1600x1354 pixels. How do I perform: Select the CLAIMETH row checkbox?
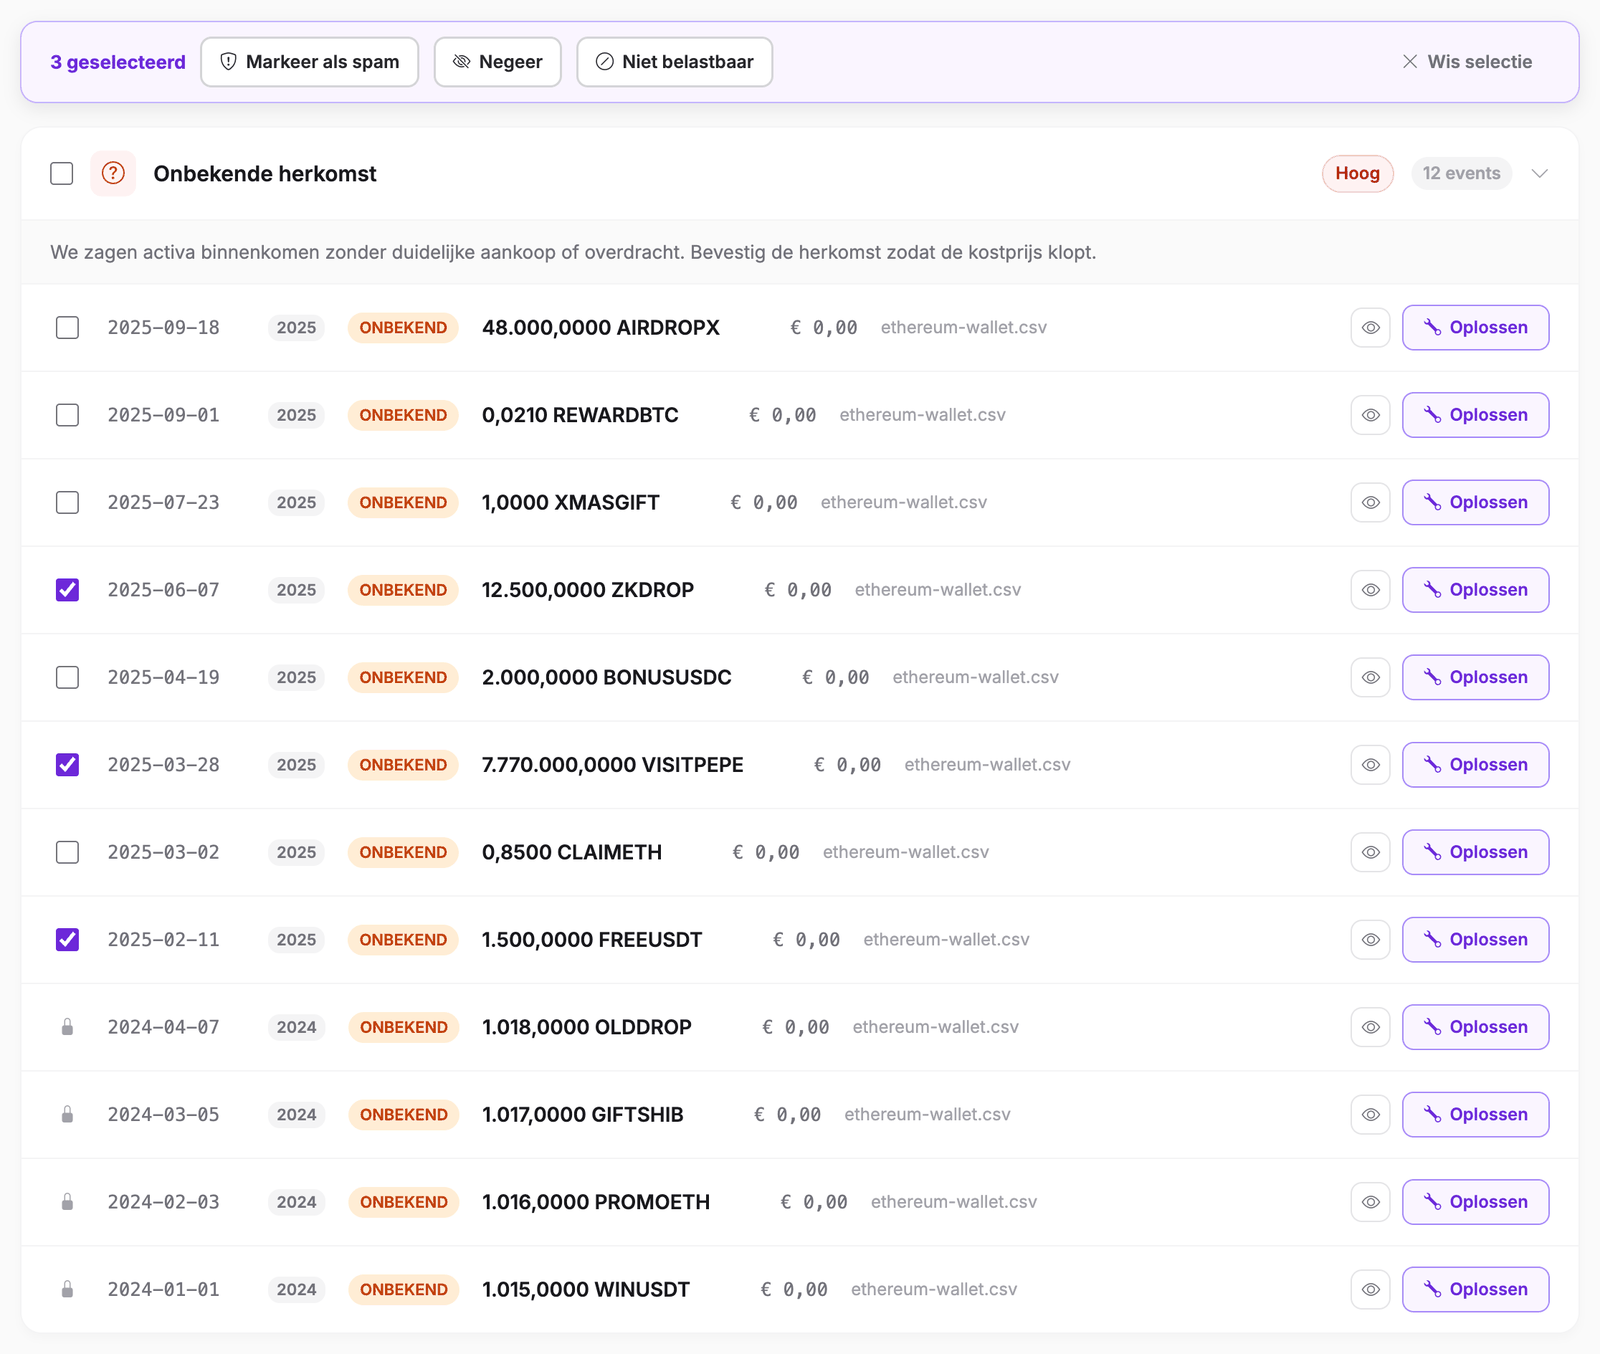[x=67, y=852]
